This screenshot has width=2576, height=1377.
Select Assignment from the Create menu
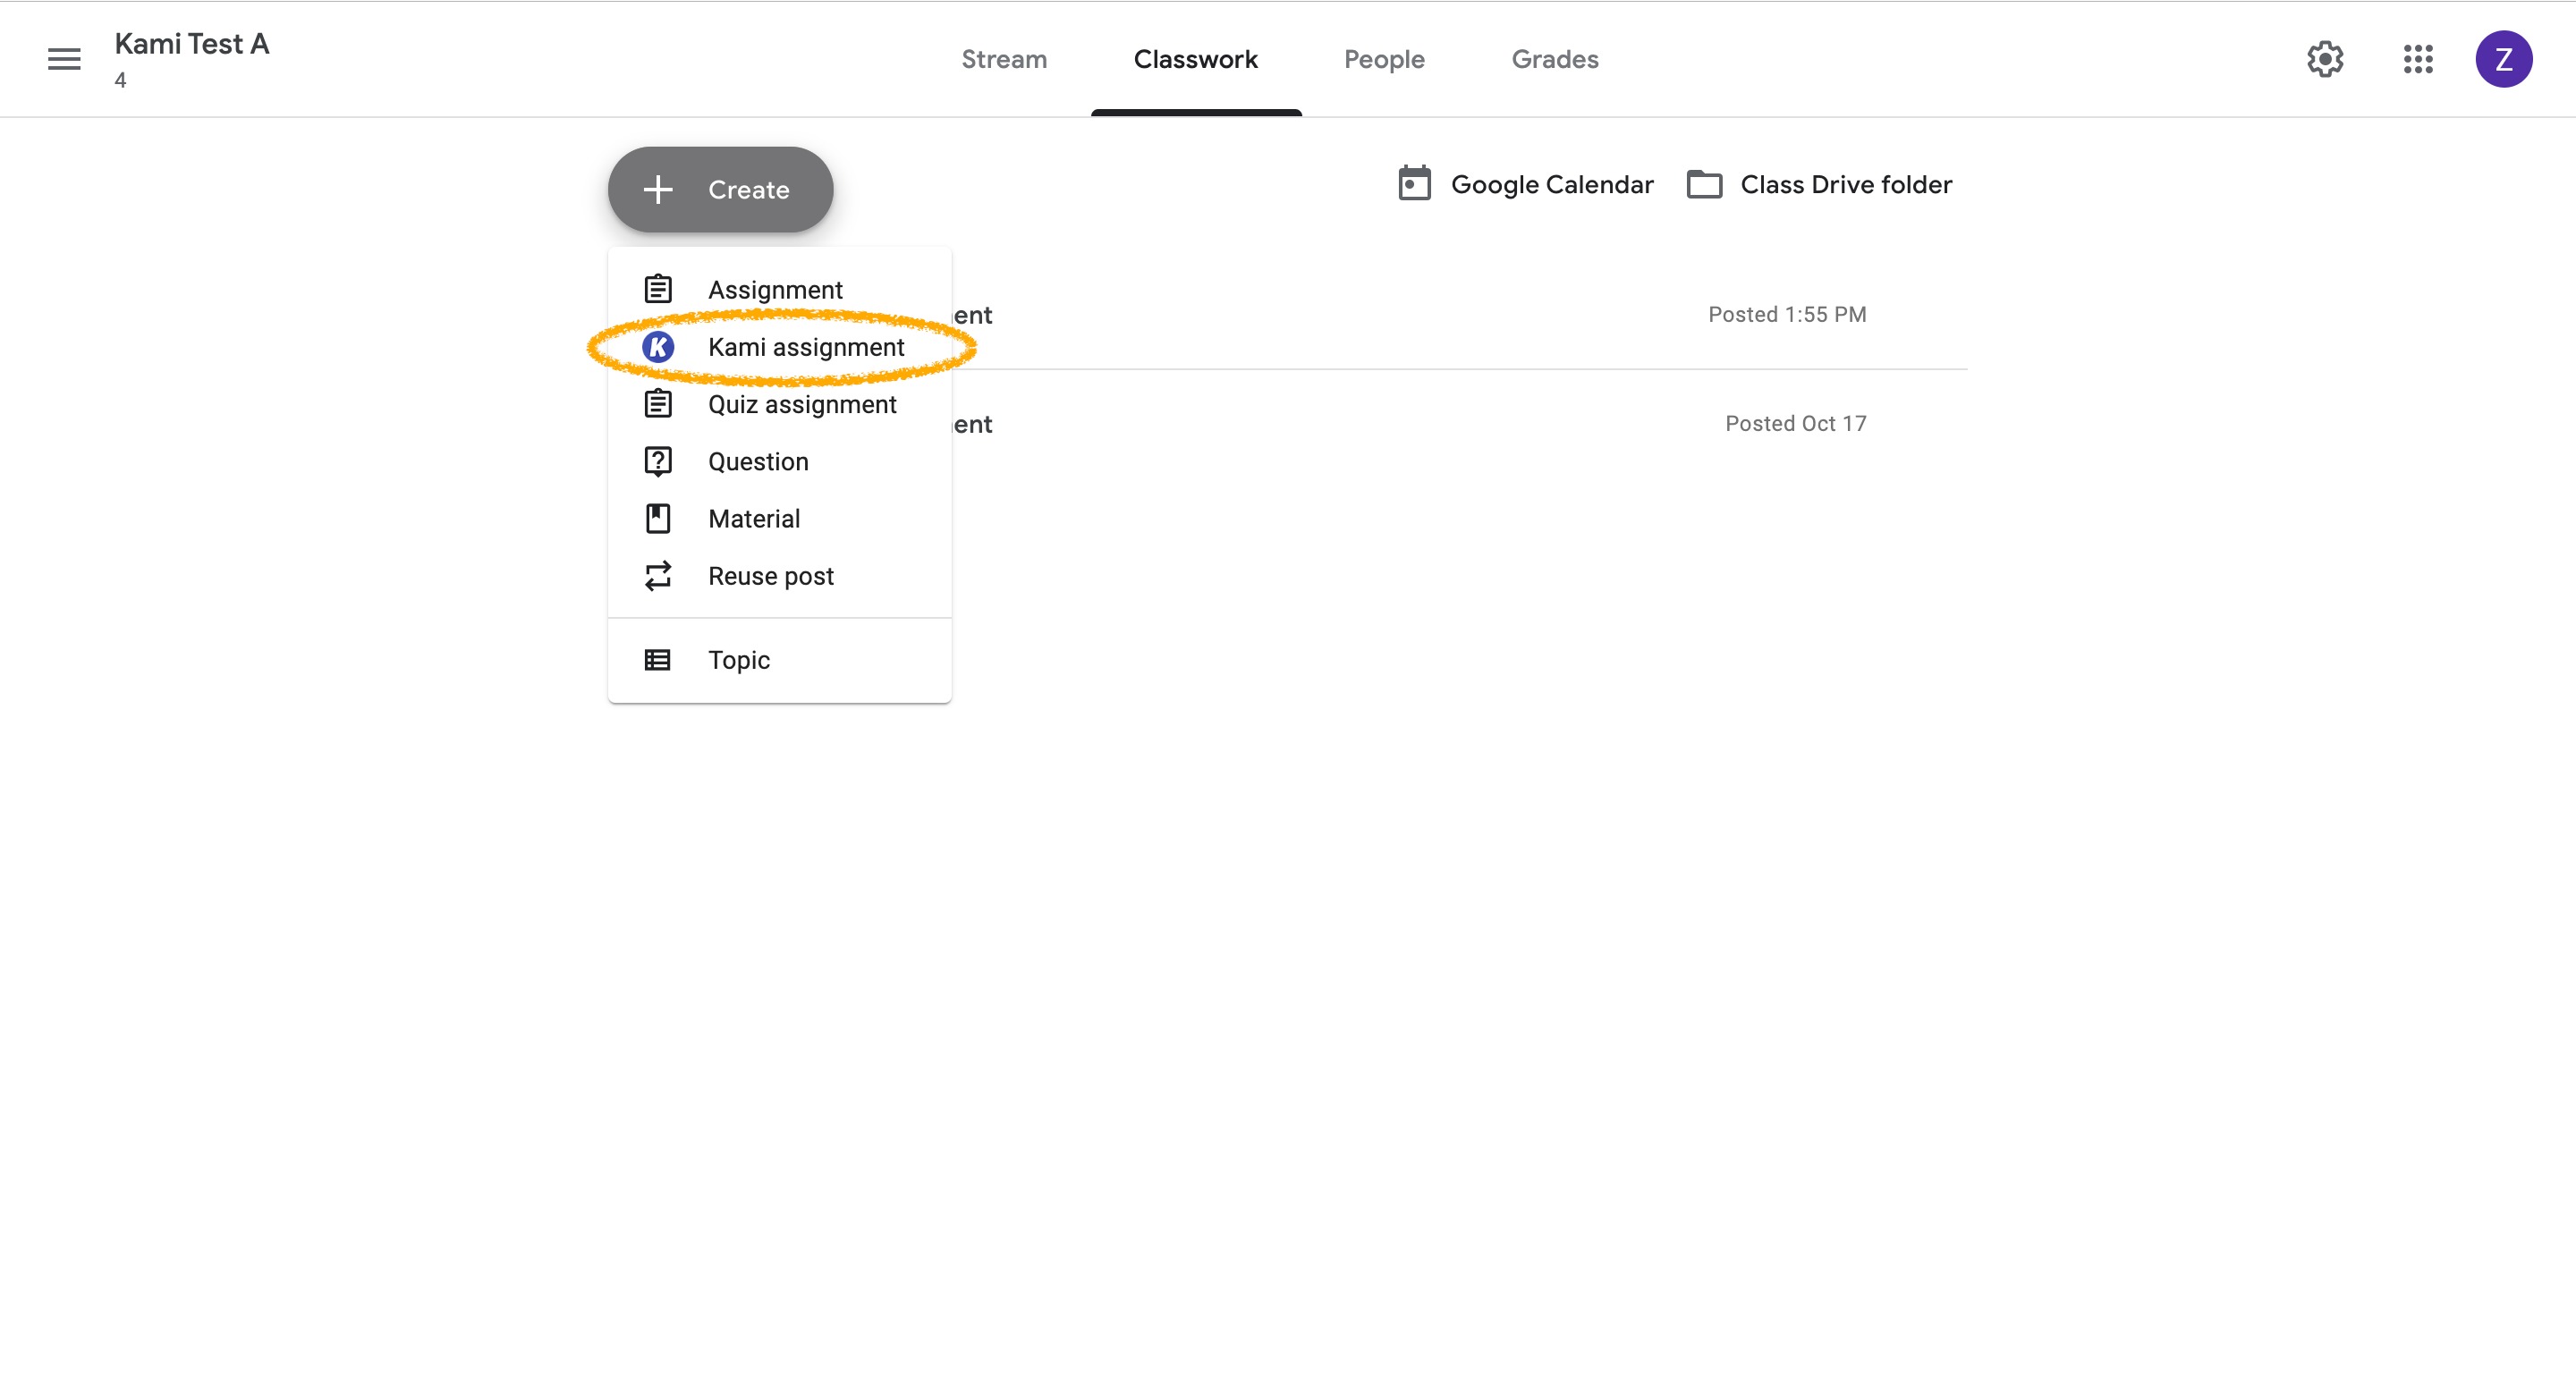[775, 290]
